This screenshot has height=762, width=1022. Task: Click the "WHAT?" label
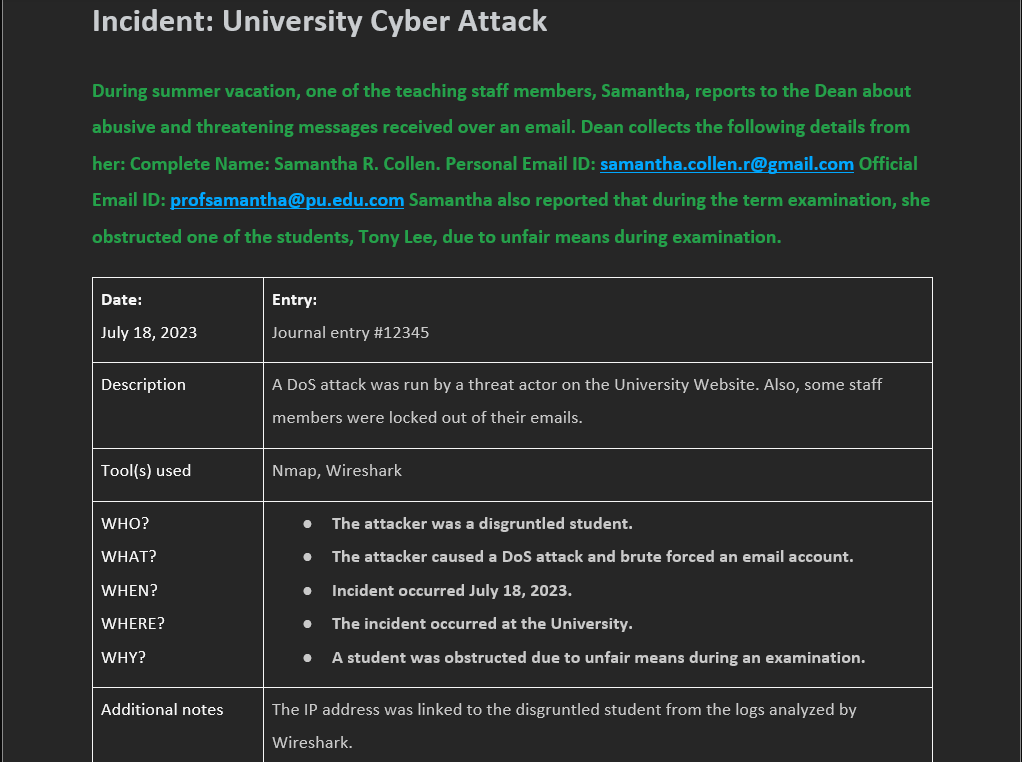point(129,557)
